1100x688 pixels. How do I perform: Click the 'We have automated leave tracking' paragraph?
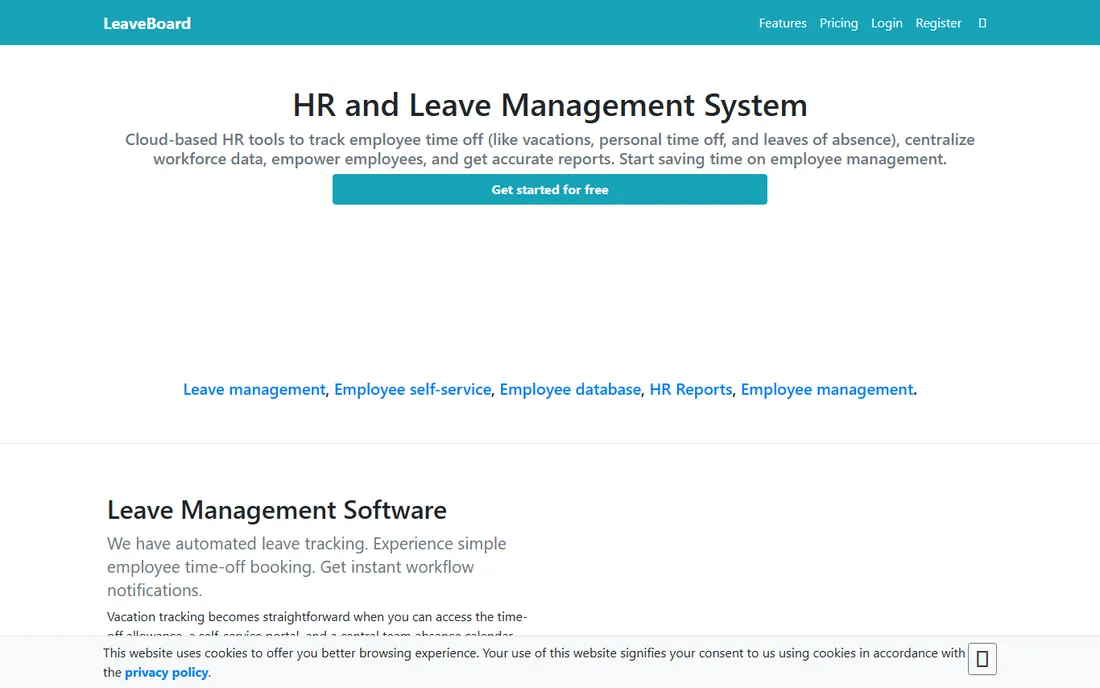[x=307, y=567]
